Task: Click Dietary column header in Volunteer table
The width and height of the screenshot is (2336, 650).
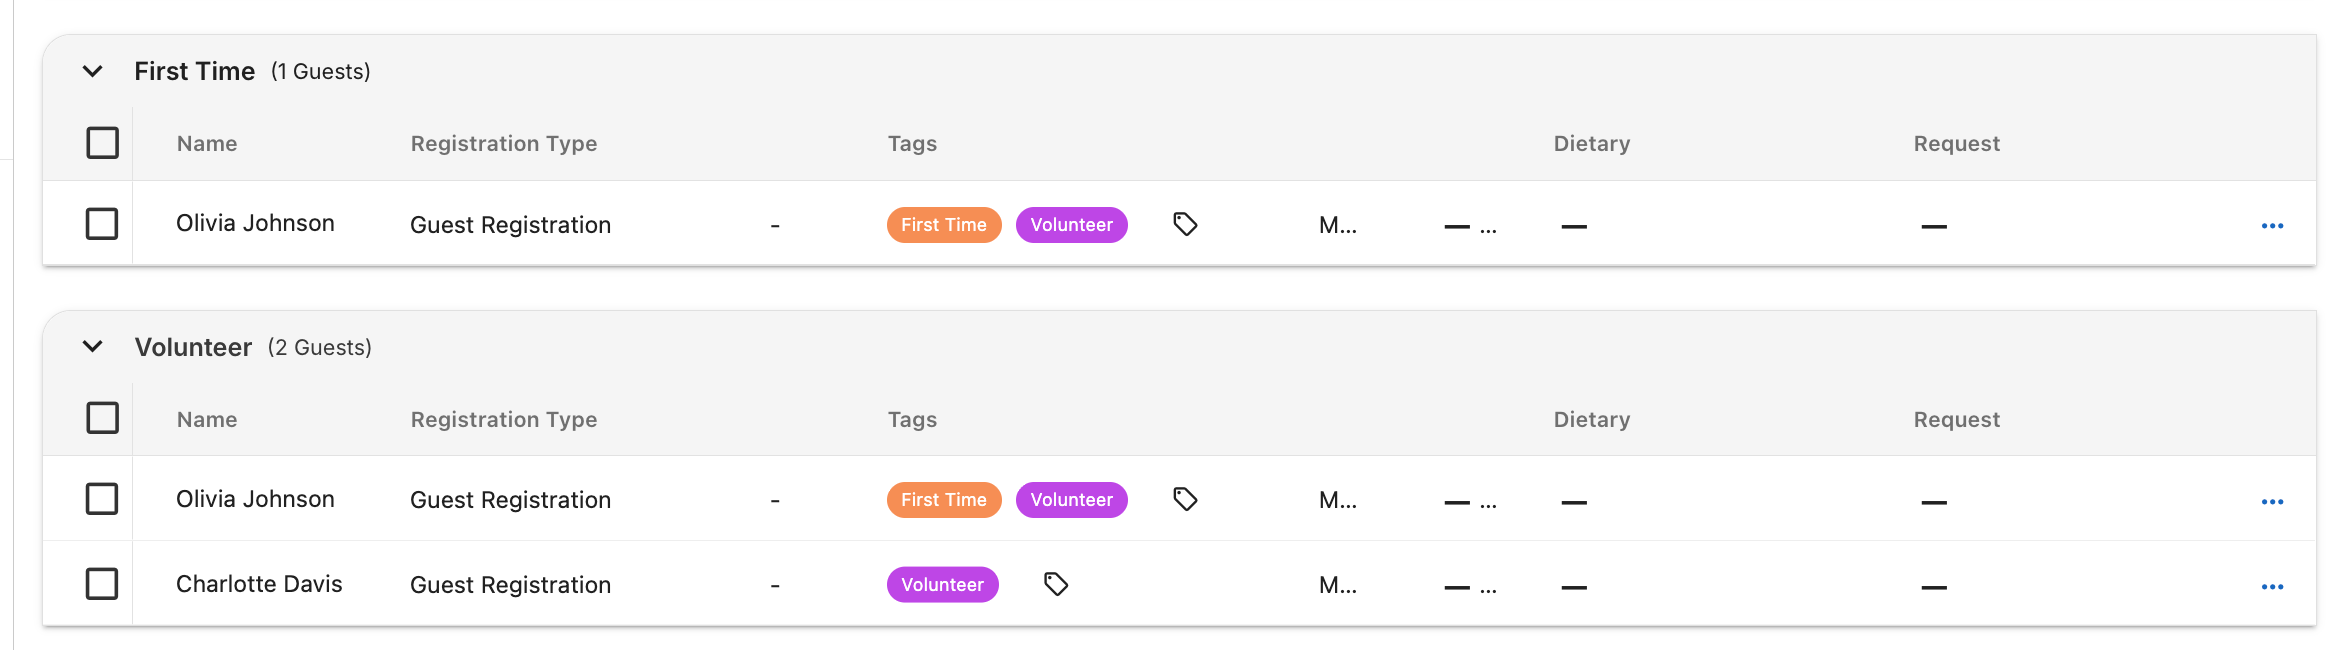Action: coord(1592,419)
